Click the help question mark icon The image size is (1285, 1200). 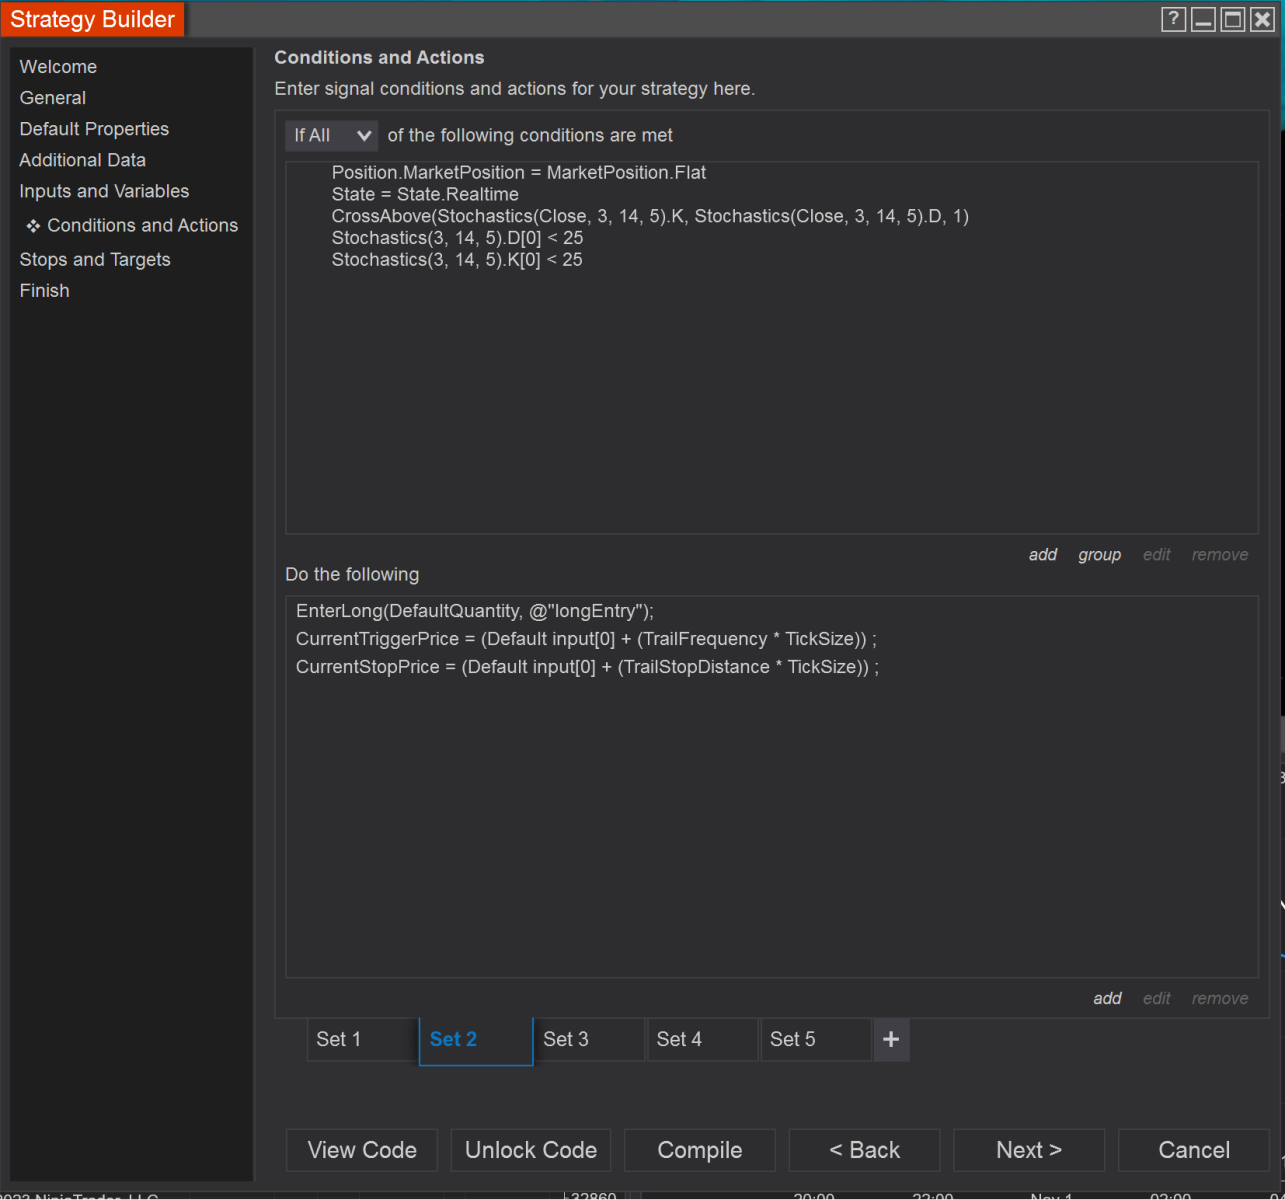click(1173, 19)
